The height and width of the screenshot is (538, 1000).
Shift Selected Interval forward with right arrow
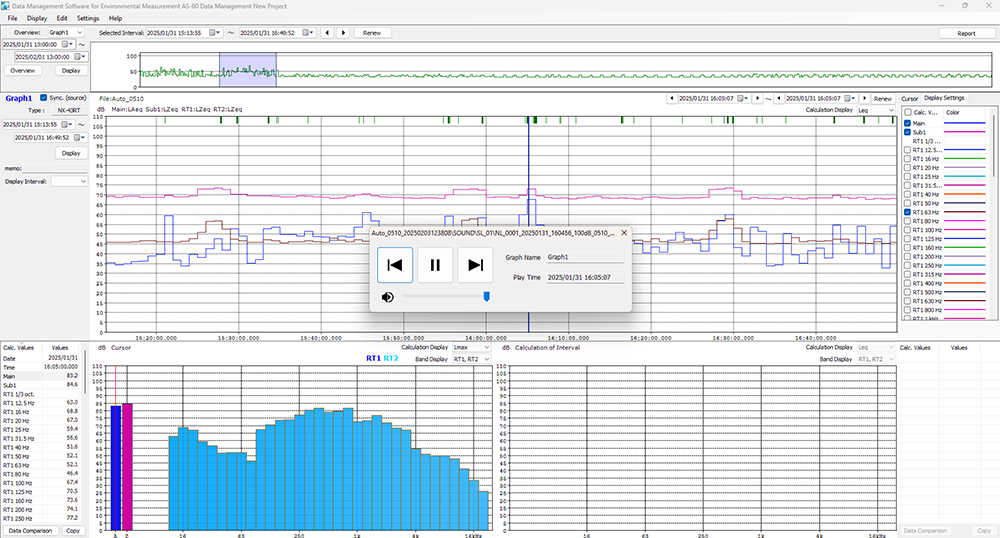coord(343,33)
